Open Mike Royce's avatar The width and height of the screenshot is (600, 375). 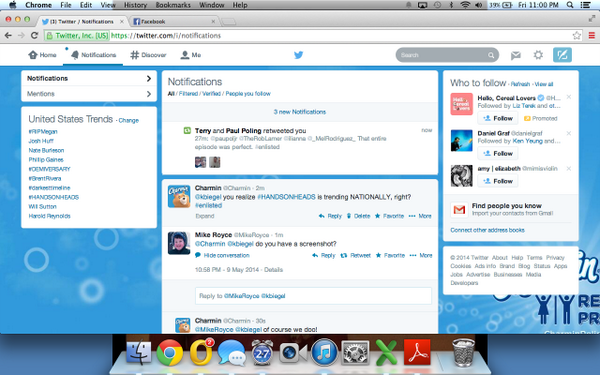pos(179,243)
